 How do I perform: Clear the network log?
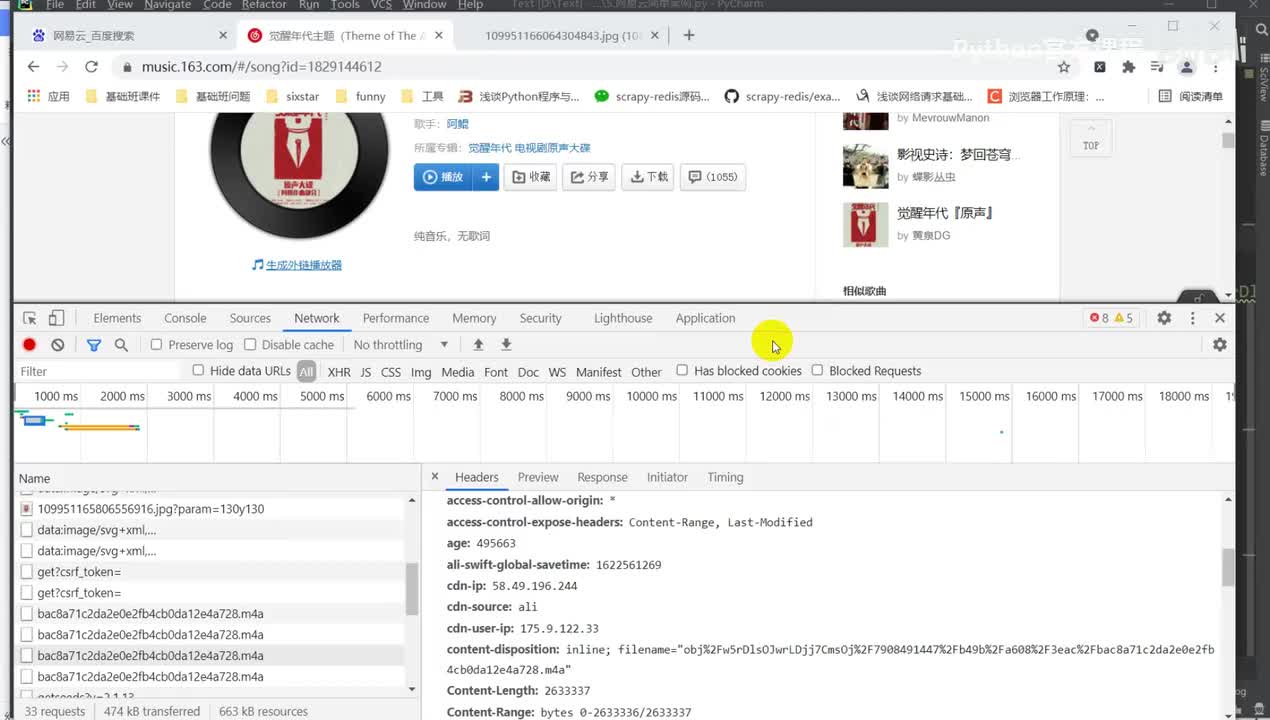58,345
